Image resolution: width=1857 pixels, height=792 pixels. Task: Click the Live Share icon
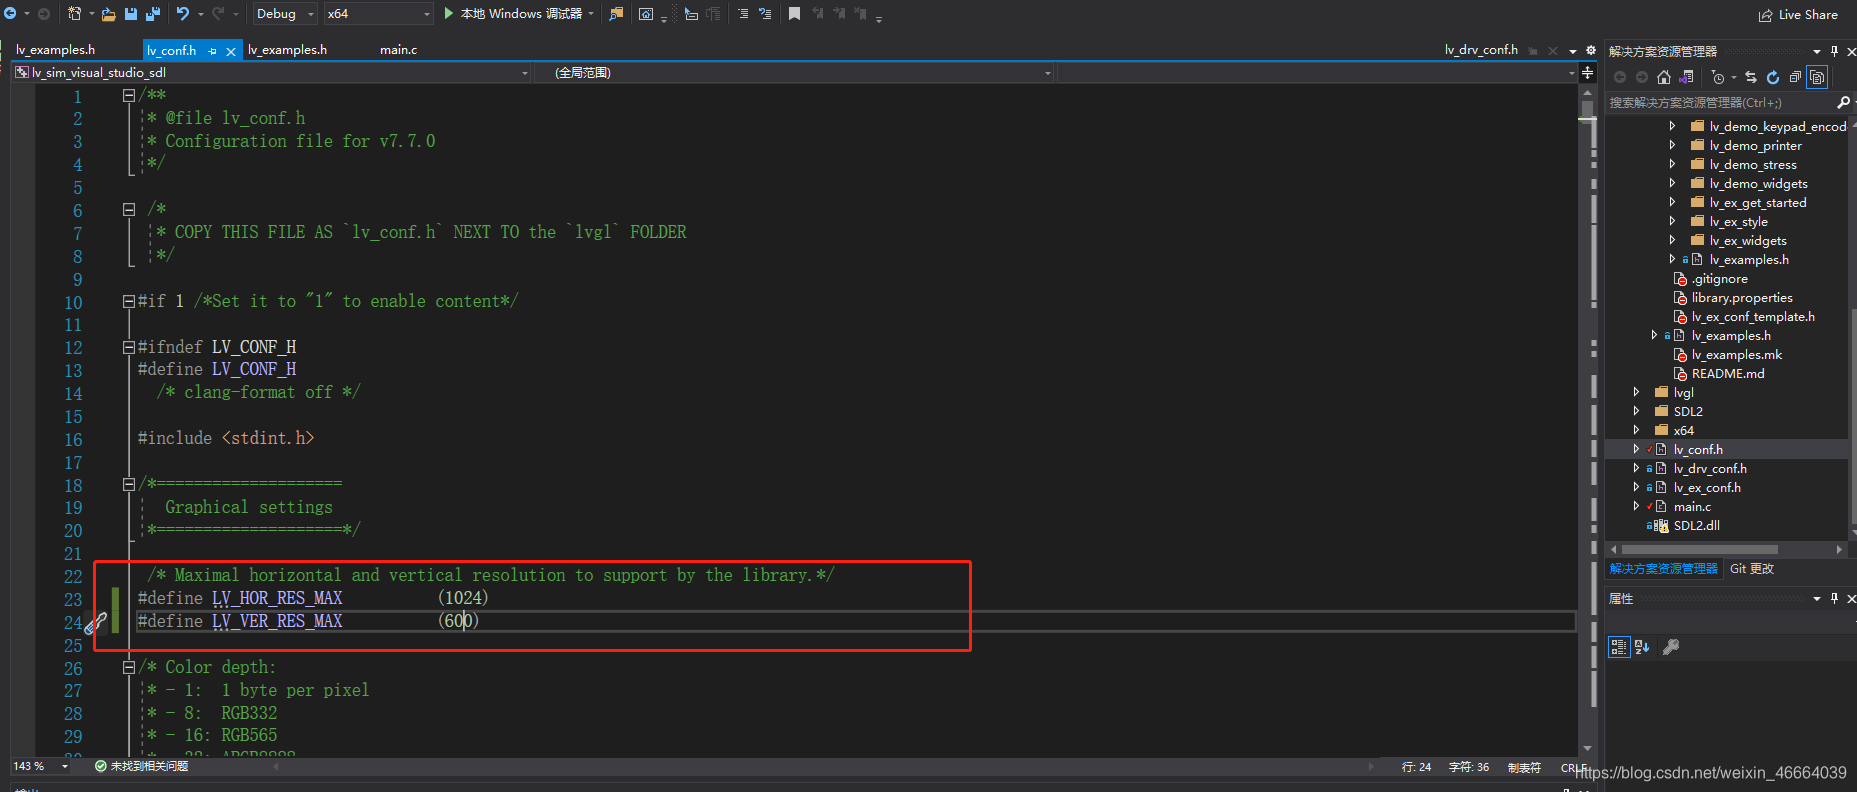tap(1766, 15)
